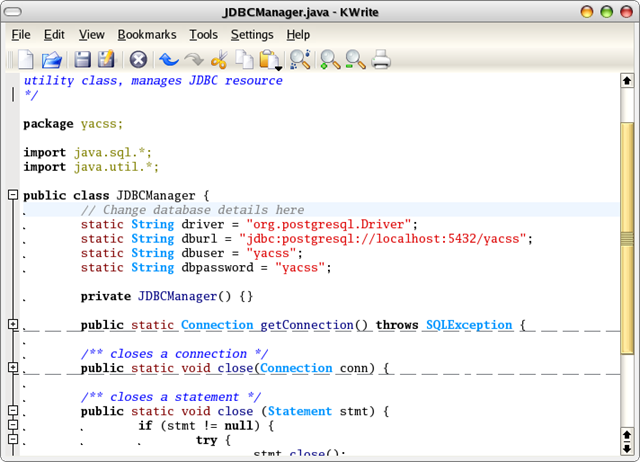640x462 pixels.
Task: Cut selection with the scissors icon
Action: [x=219, y=61]
